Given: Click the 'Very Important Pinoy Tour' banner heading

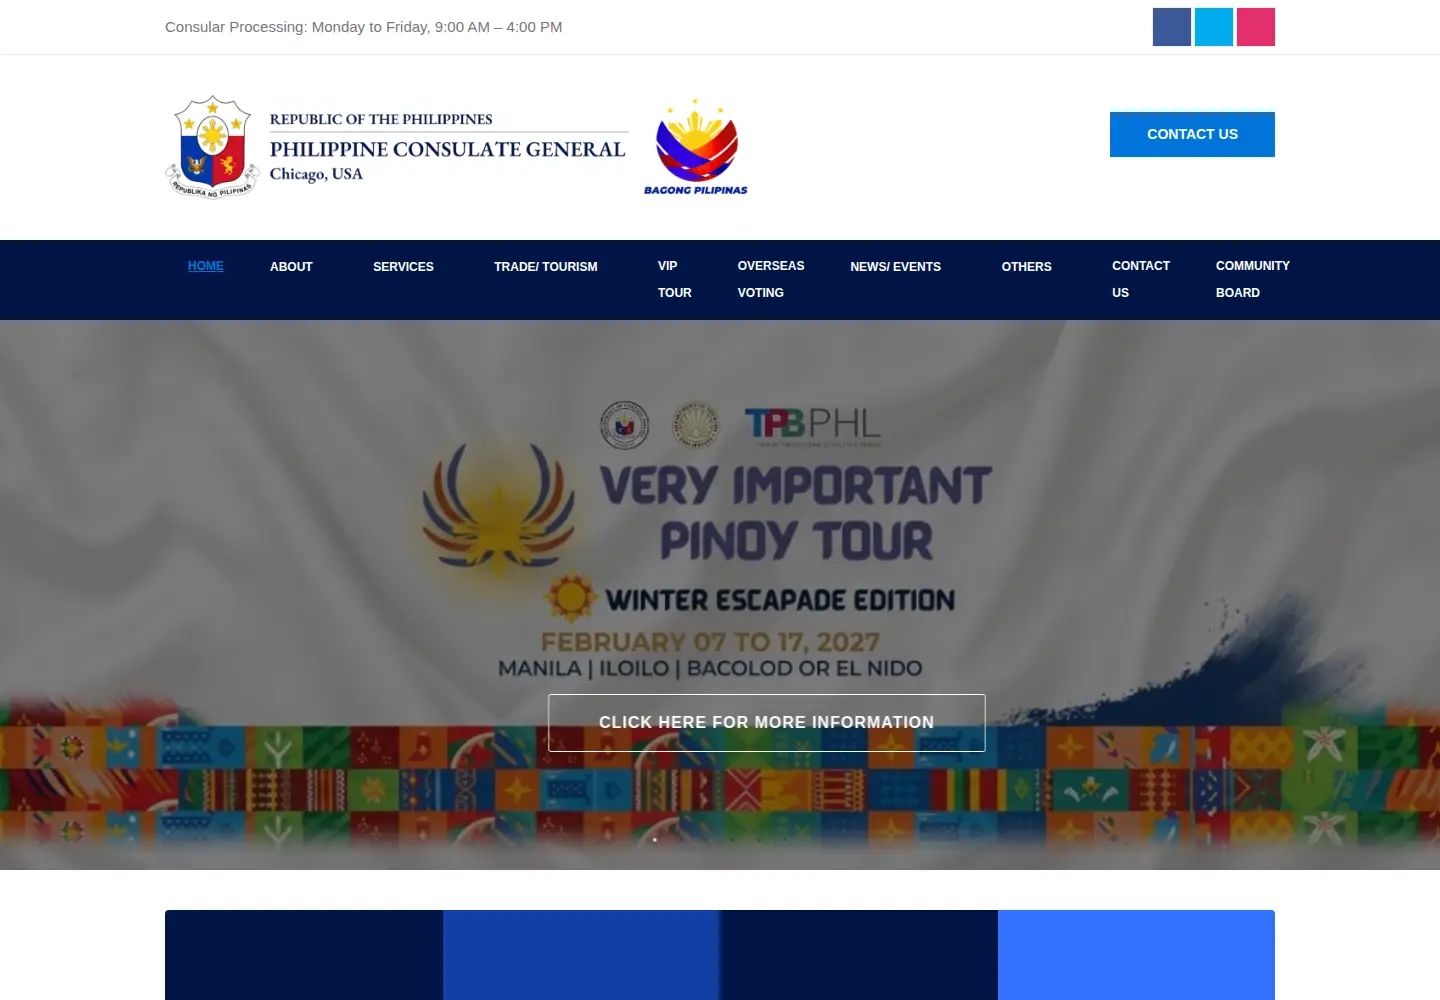Looking at the screenshot, I should click(796, 513).
